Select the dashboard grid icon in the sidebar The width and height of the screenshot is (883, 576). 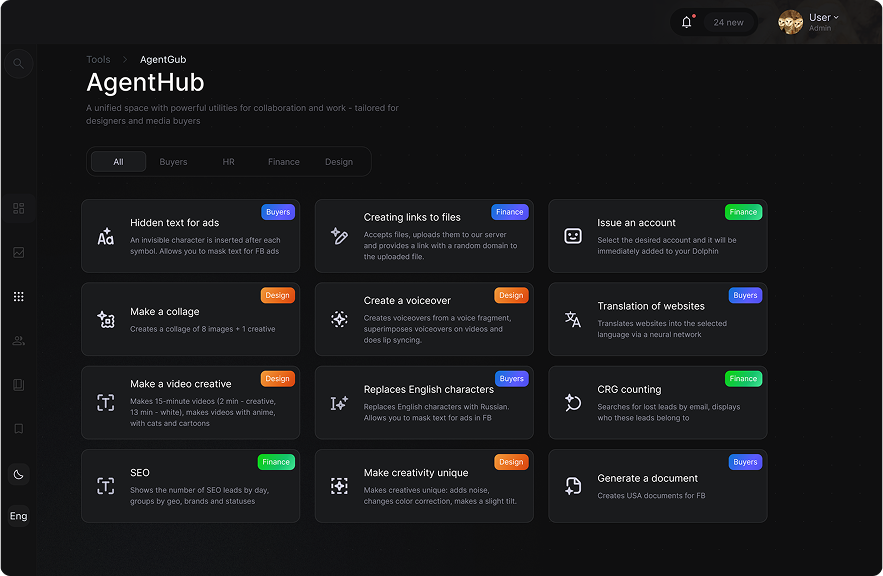18,208
